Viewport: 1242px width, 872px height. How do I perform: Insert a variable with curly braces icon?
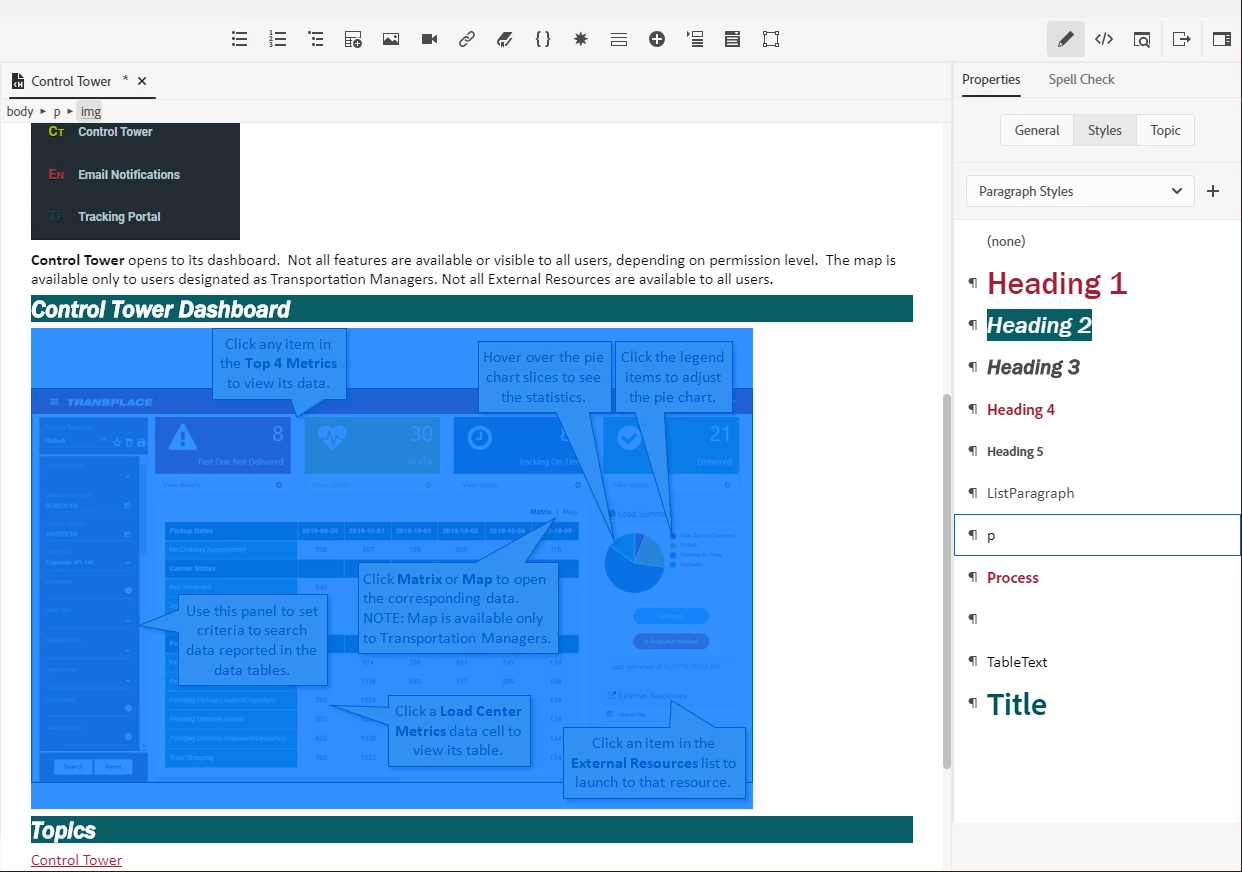click(x=543, y=39)
